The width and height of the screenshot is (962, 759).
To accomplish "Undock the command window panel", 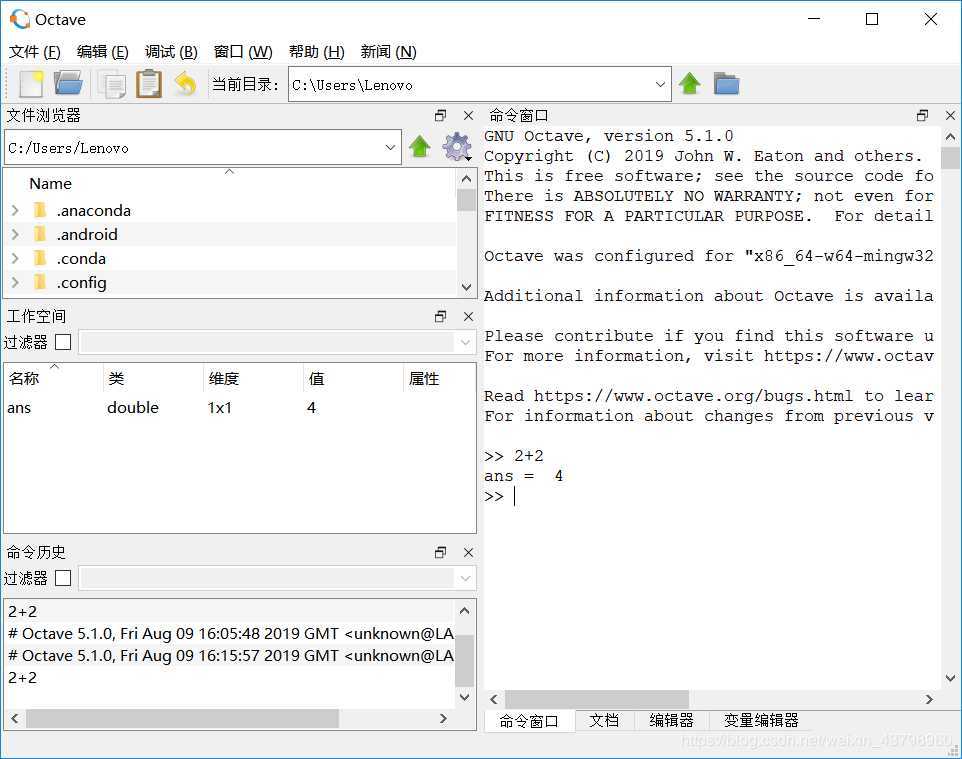I will [x=922, y=115].
